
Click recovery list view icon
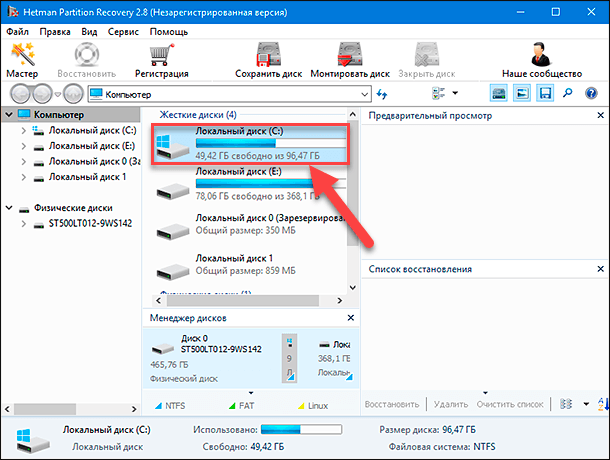click(566, 404)
